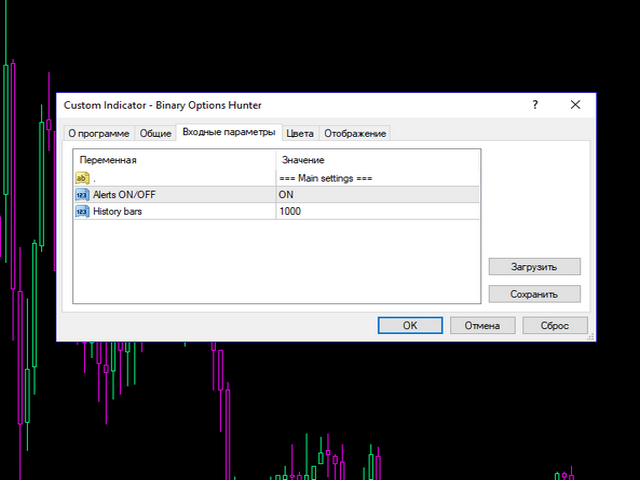Image resolution: width=640 pixels, height=480 pixels.
Task: Click the Переменная column header
Action: click(x=175, y=160)
